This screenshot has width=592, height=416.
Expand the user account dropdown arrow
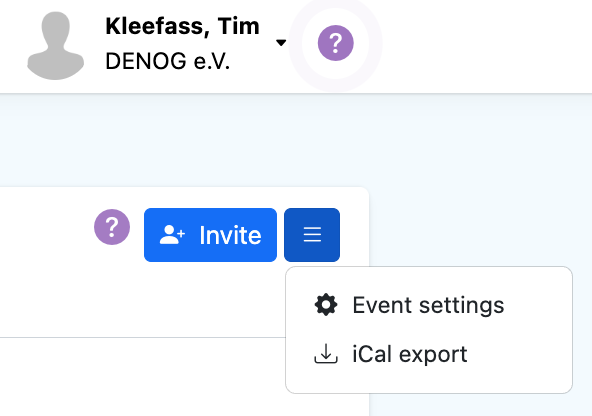pos(281,43)
